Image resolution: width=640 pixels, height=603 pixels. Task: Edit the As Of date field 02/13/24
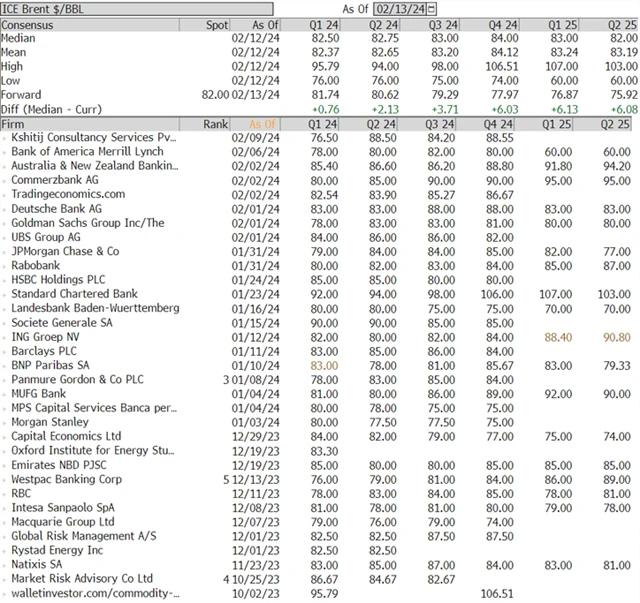tap(399, 8)
